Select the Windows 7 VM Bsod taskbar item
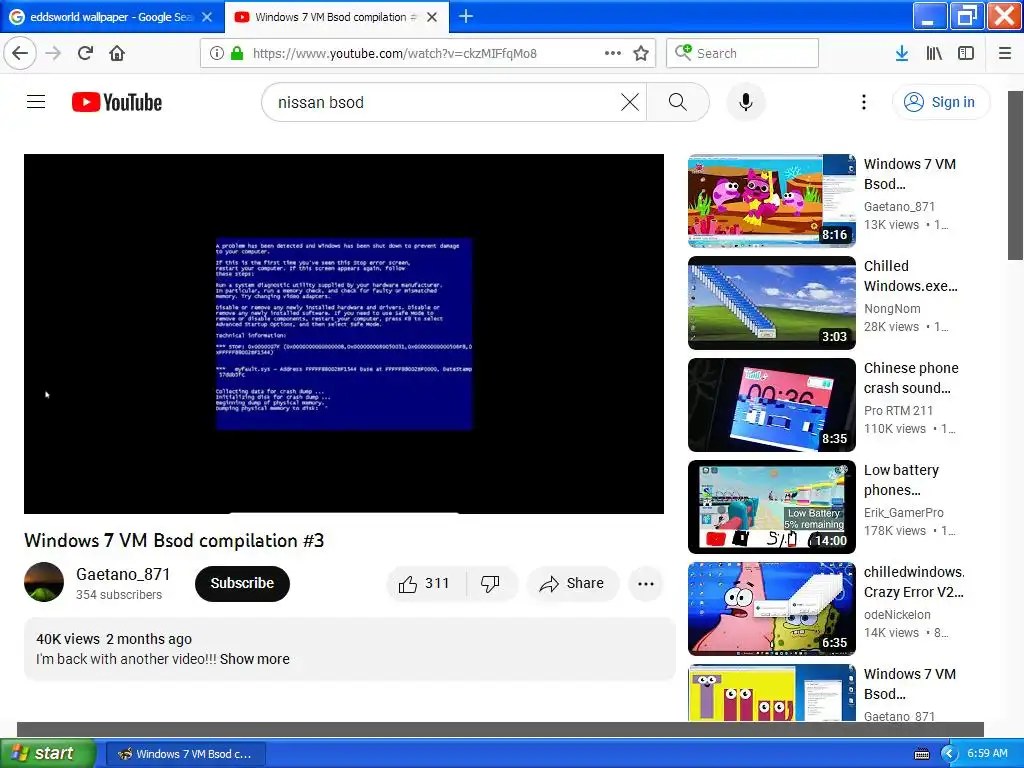1024x768 pixels. click(185, 754)
